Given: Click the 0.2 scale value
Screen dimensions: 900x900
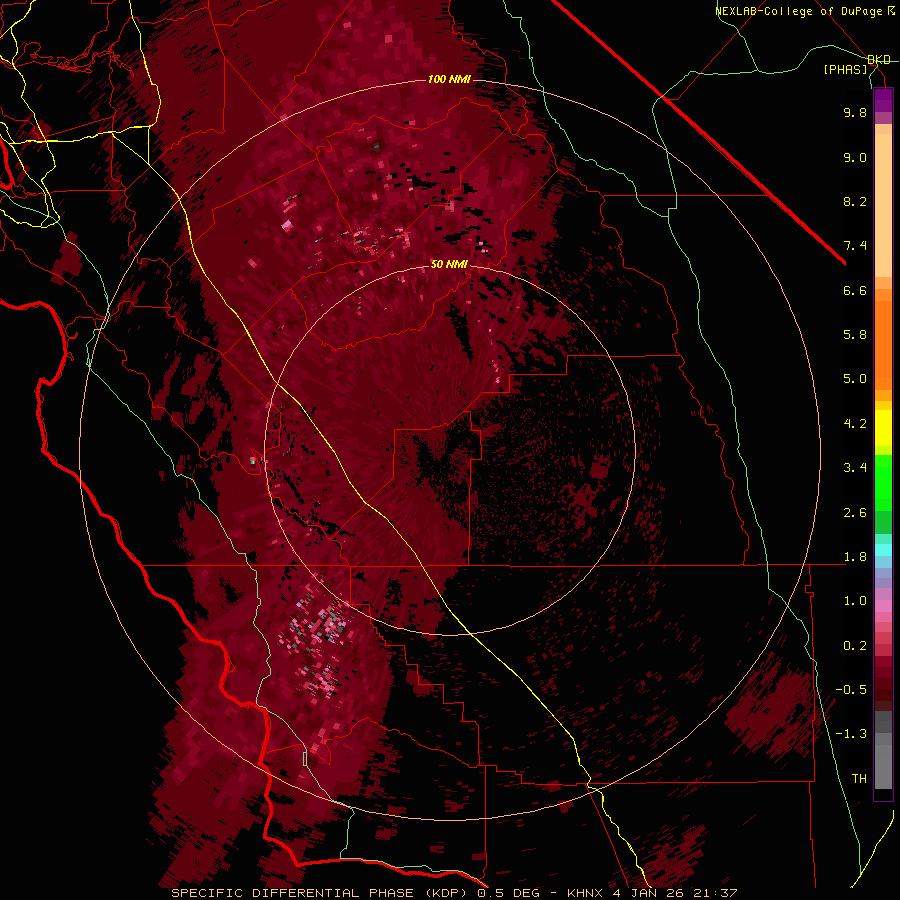Looking at the screenshot, I should click(855, 646).
